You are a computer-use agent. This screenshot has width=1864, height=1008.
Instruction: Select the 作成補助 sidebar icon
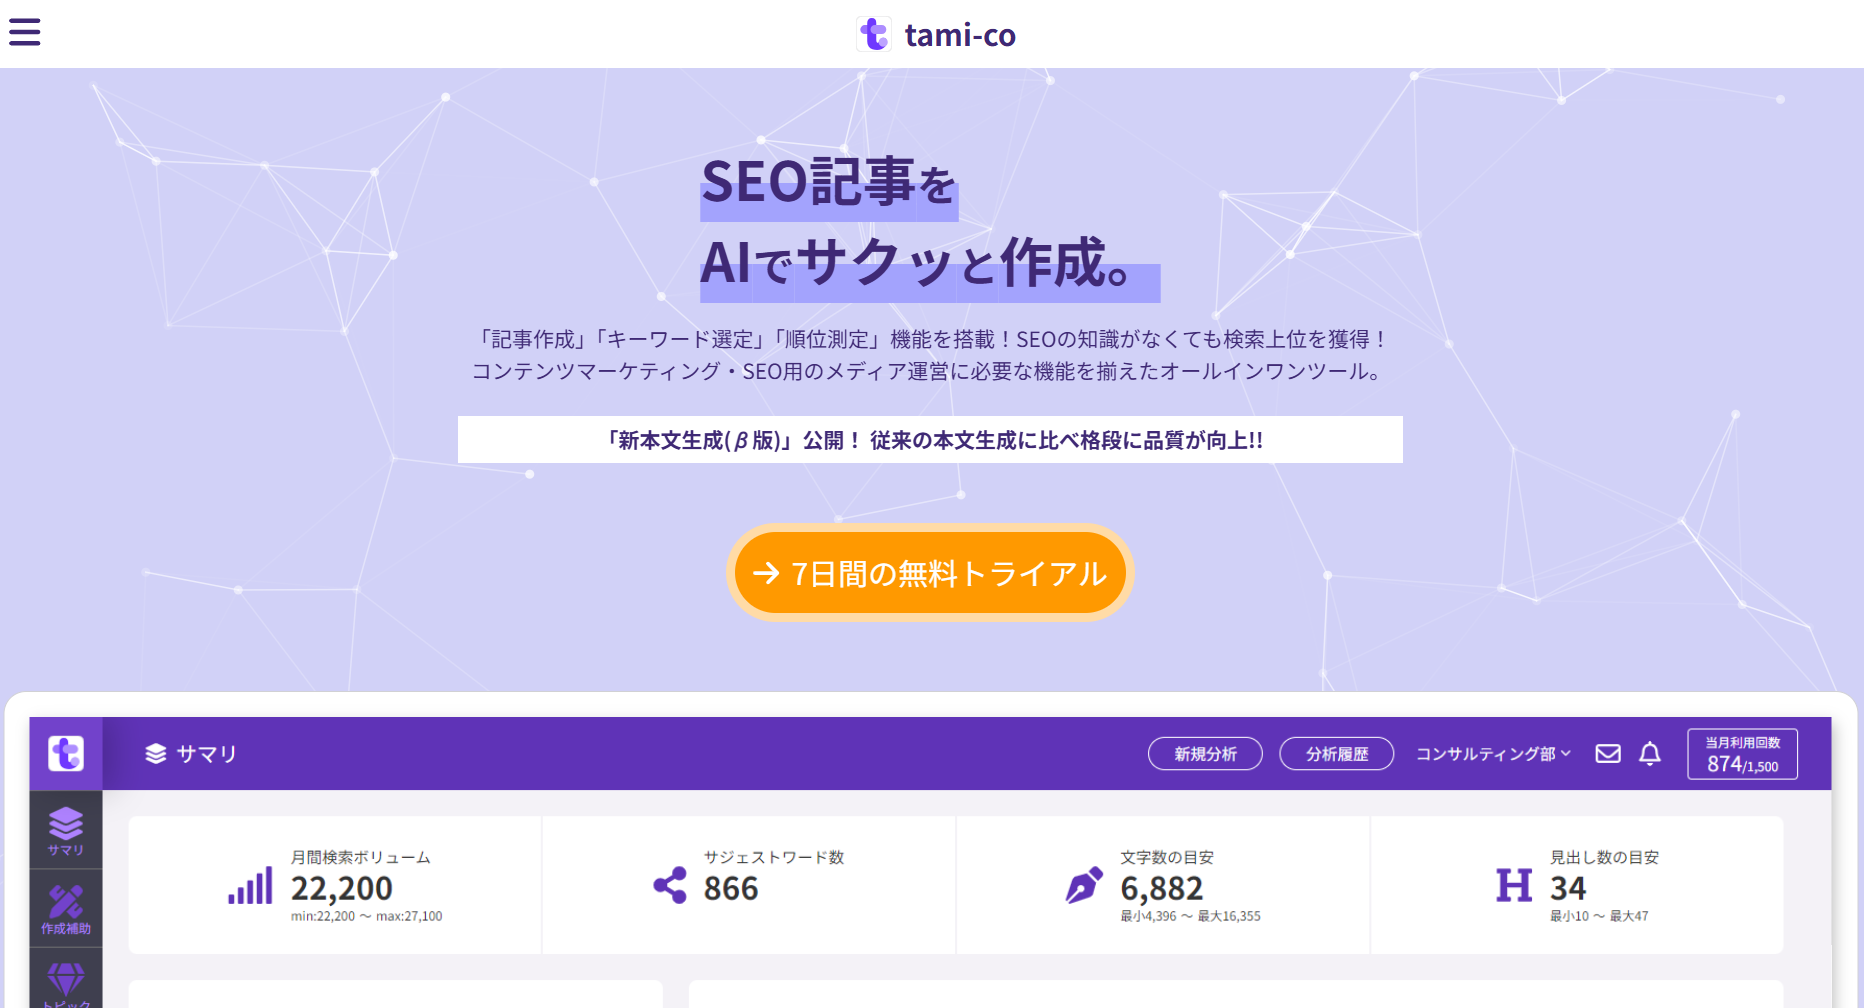(x=66, y=908)
